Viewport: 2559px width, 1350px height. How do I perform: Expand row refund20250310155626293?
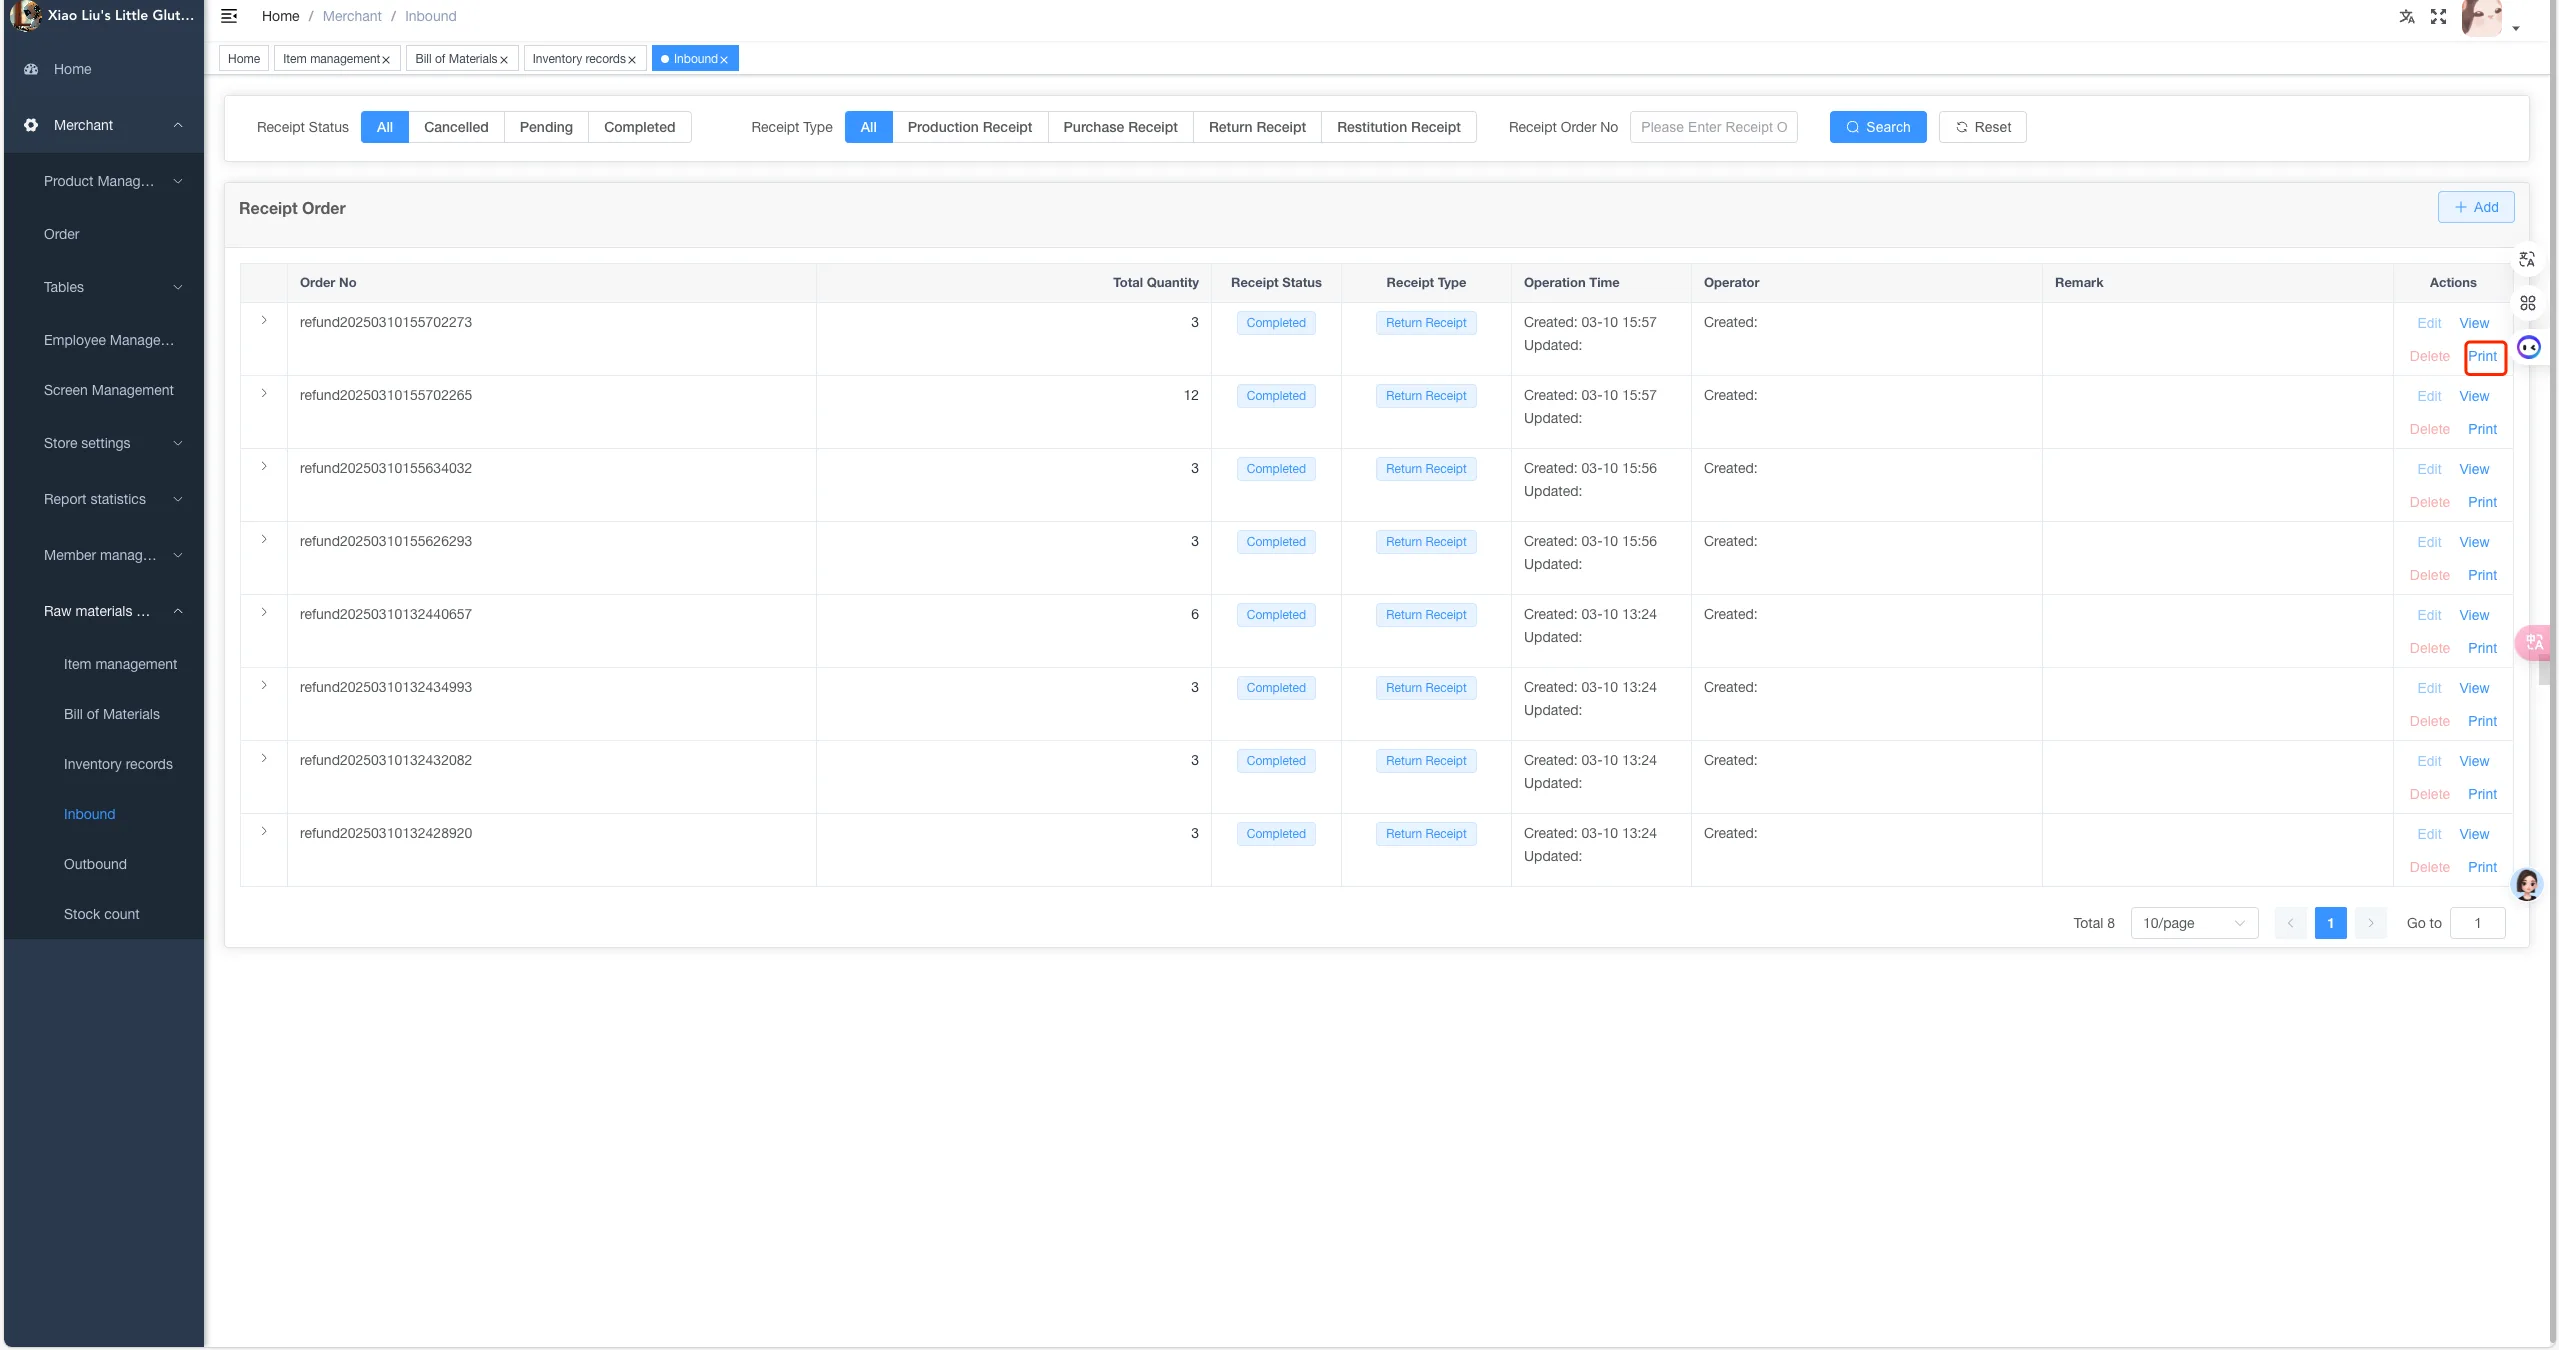(264, 540)
